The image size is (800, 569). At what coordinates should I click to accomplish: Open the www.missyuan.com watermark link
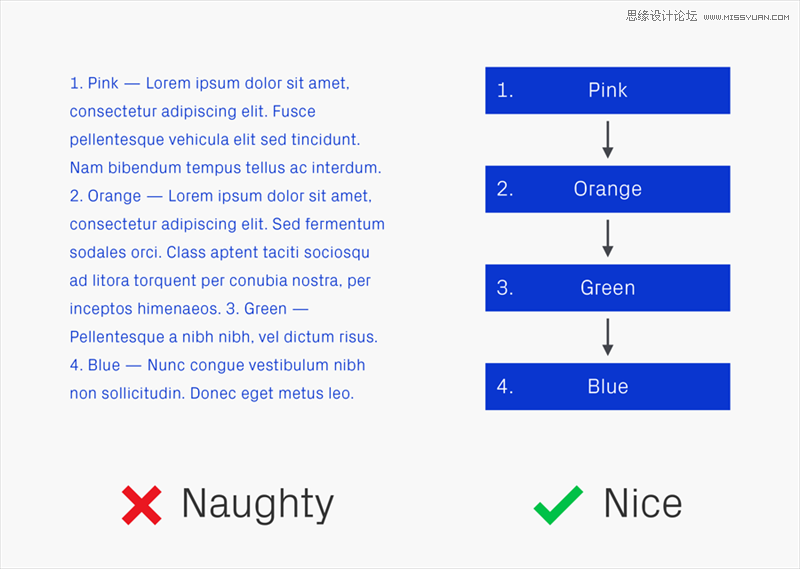746,17
